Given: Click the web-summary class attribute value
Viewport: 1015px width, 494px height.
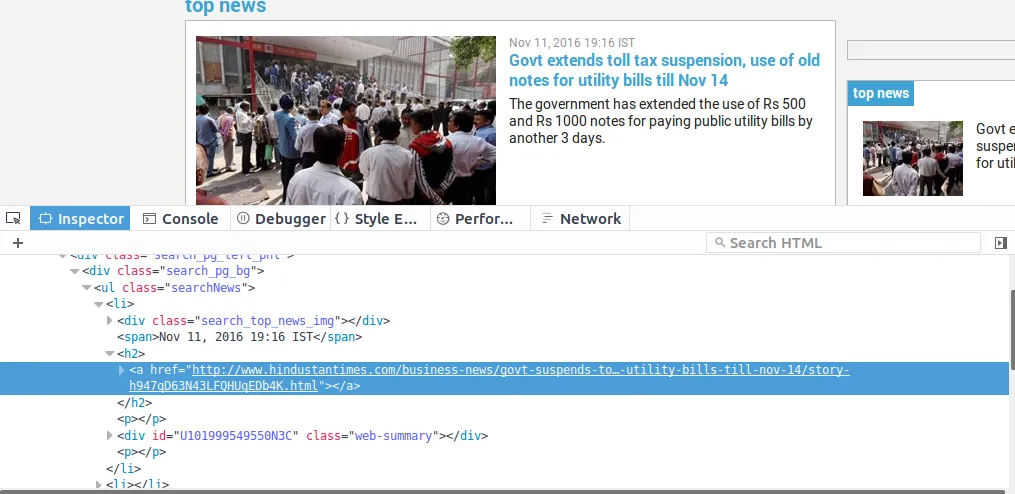Looking at the screenshot, I should pos(393,436).
